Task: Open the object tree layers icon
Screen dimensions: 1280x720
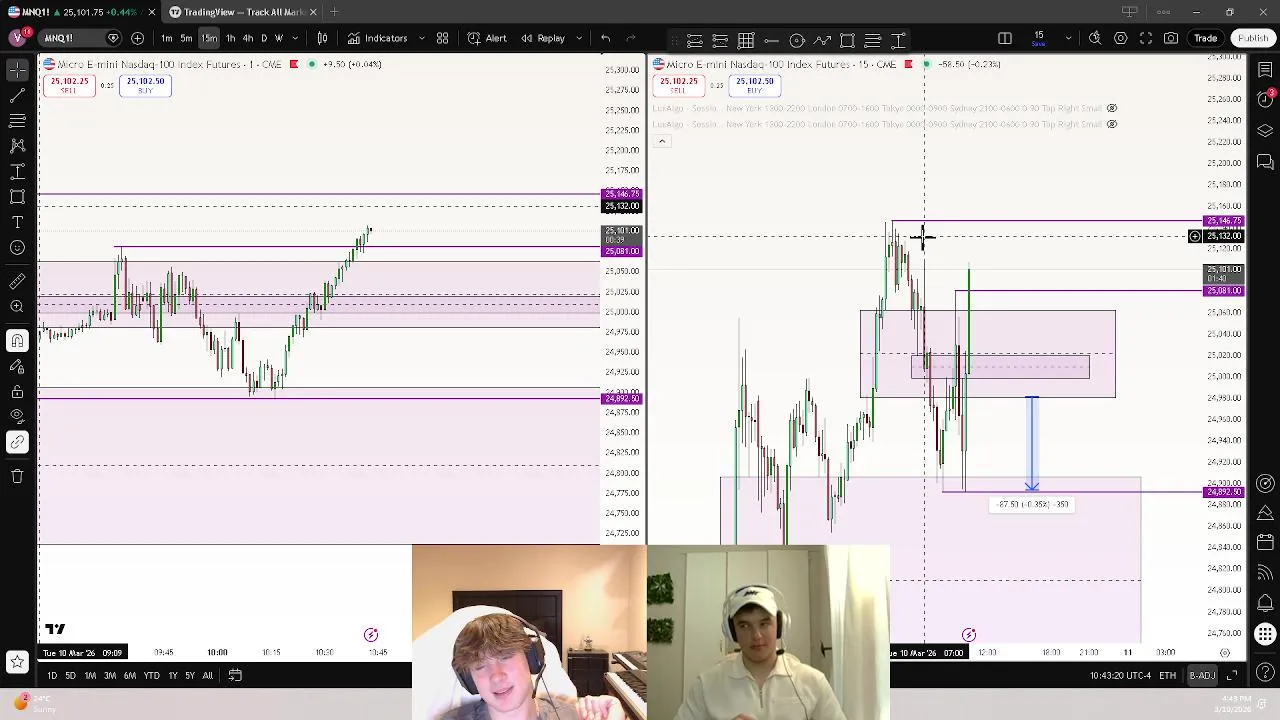Action: pos(1265,130)
